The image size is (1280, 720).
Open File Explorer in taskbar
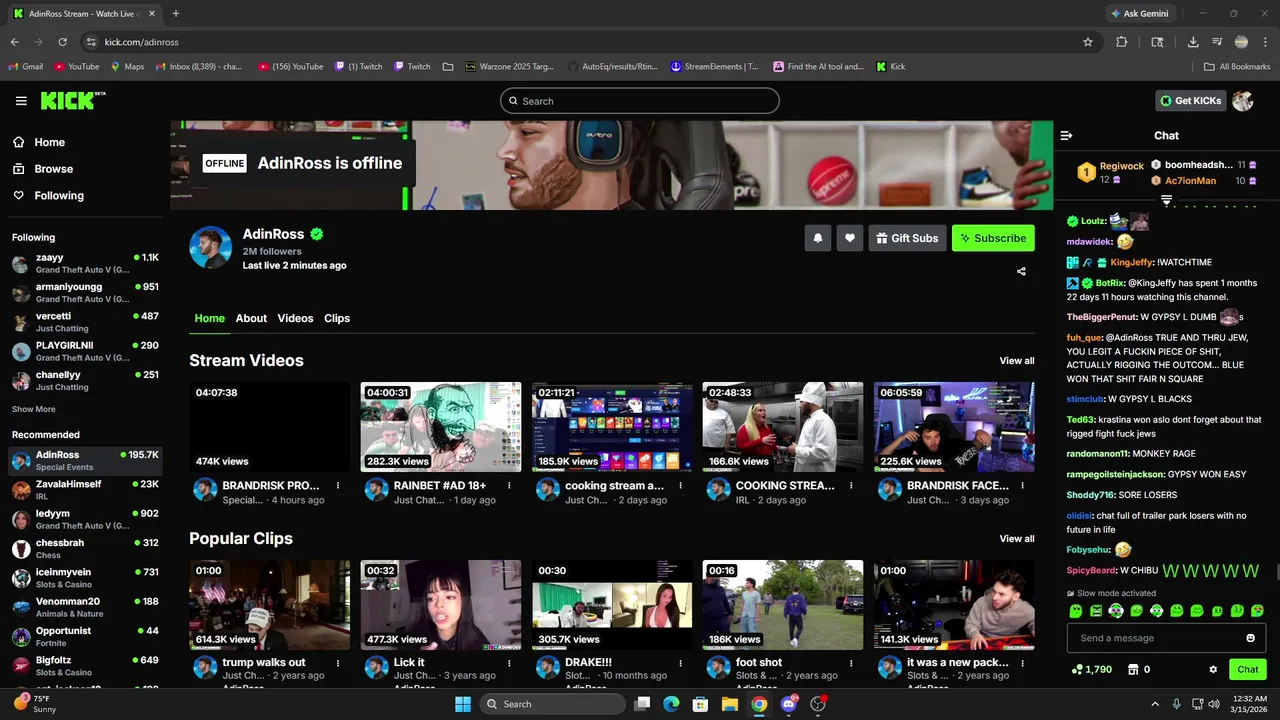click(x=730, y=704)
